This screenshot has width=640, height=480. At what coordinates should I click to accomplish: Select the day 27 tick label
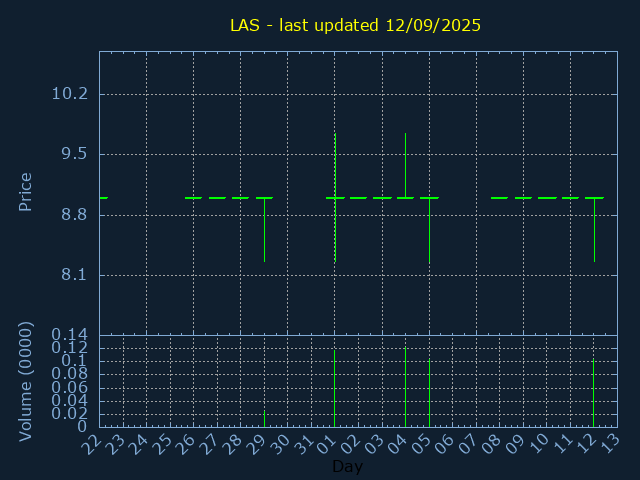pyautogui.click(x=208, y=444)
